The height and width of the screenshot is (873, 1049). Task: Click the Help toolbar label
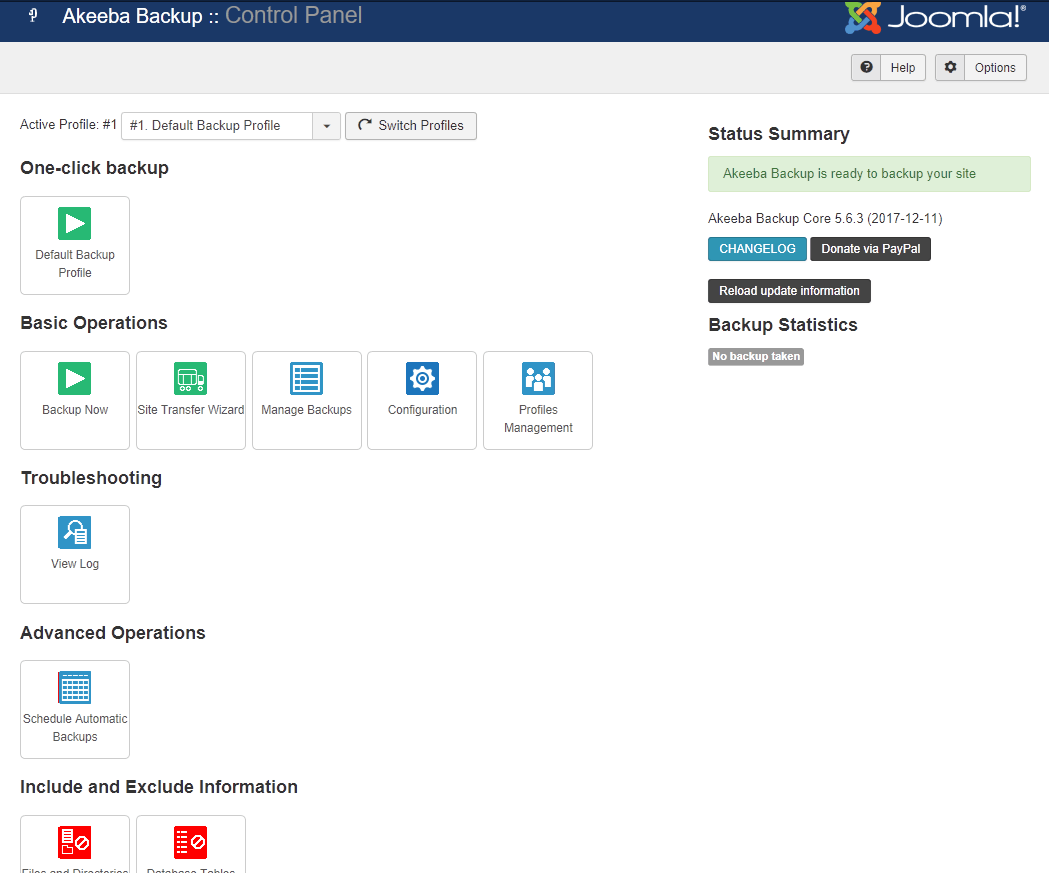pyautogui.click(x=903, y=68)
